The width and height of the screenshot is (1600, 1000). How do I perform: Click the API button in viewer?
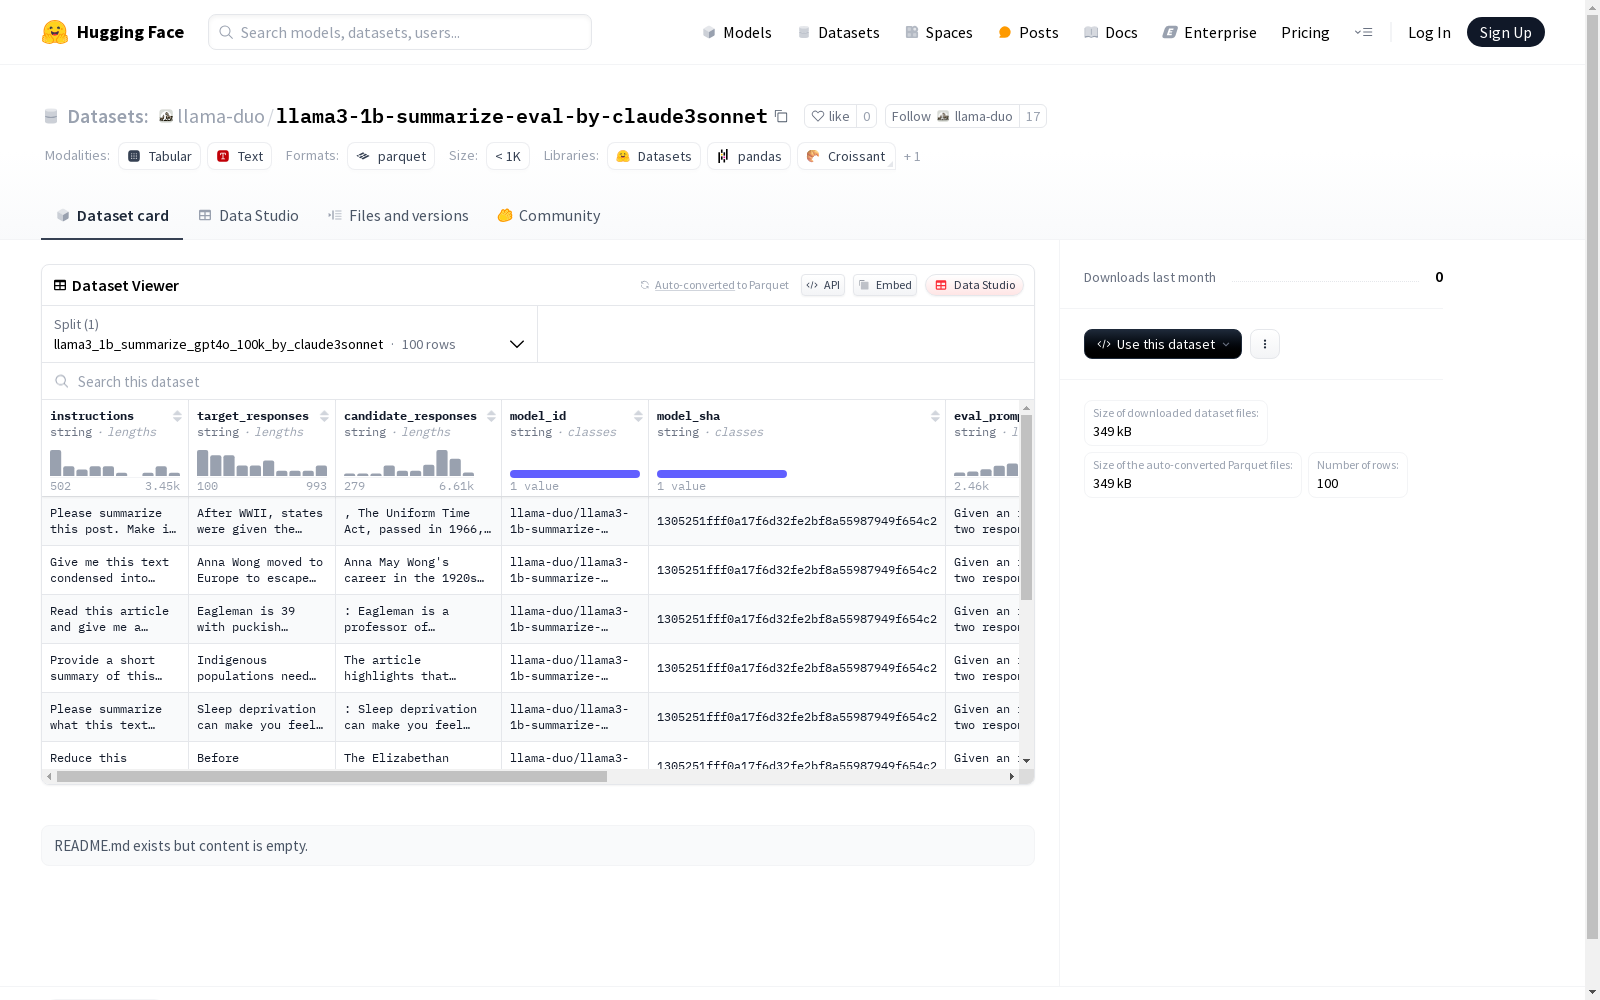click(x=823, y=285)
